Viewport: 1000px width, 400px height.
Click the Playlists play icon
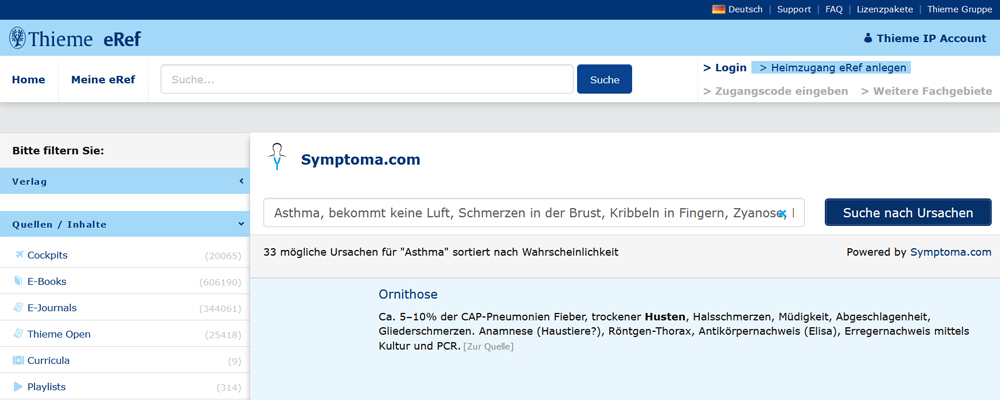18,387
